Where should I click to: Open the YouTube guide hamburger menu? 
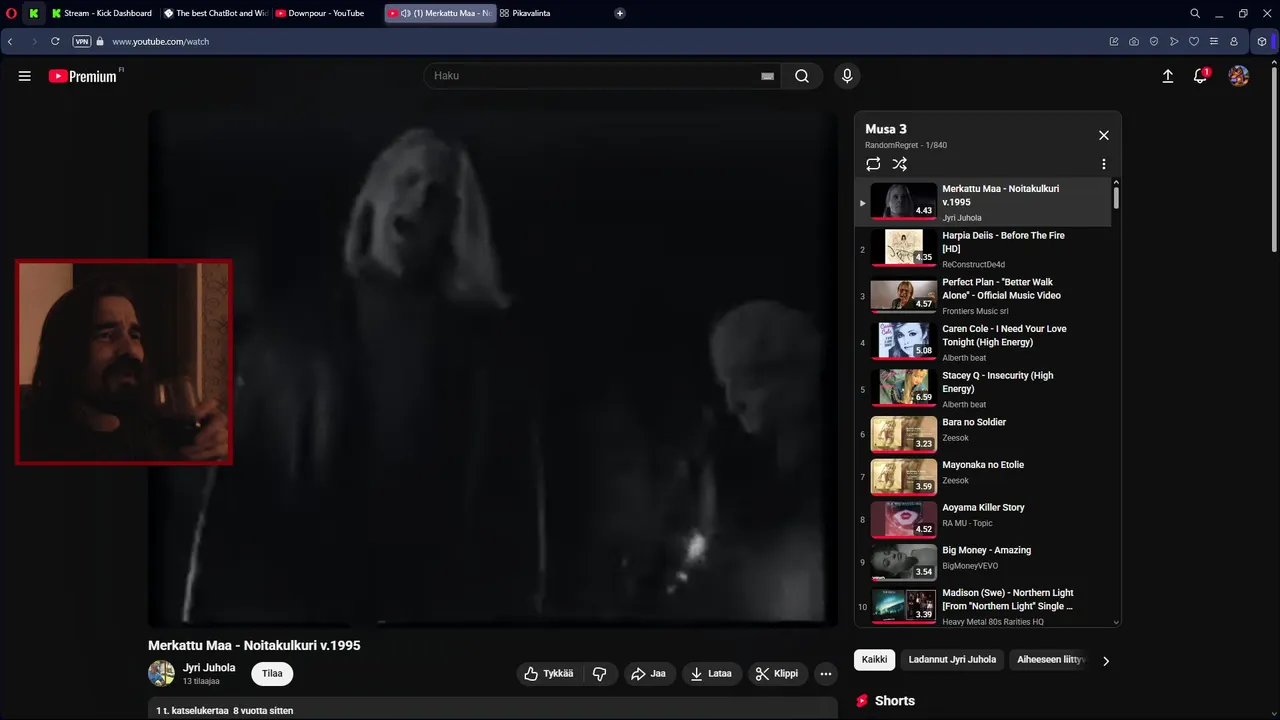(25, 76)
